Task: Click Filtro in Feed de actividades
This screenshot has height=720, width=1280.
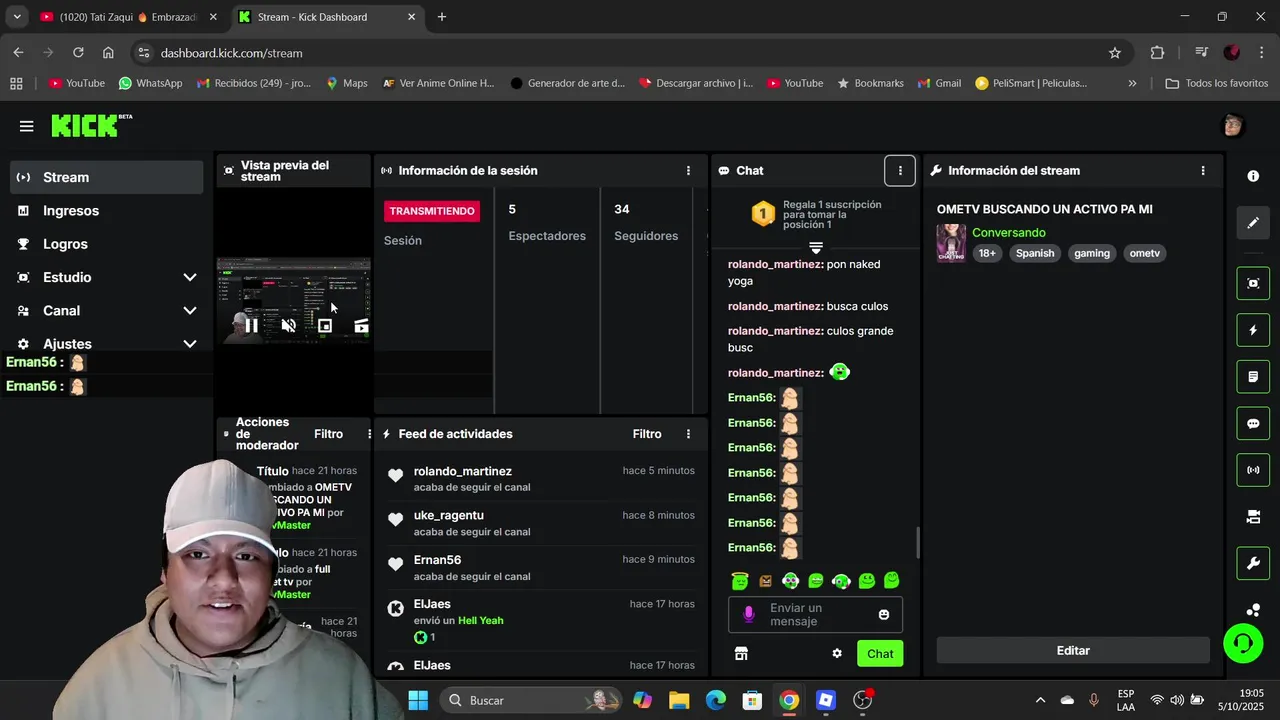Action: click(x=647, y=434)
